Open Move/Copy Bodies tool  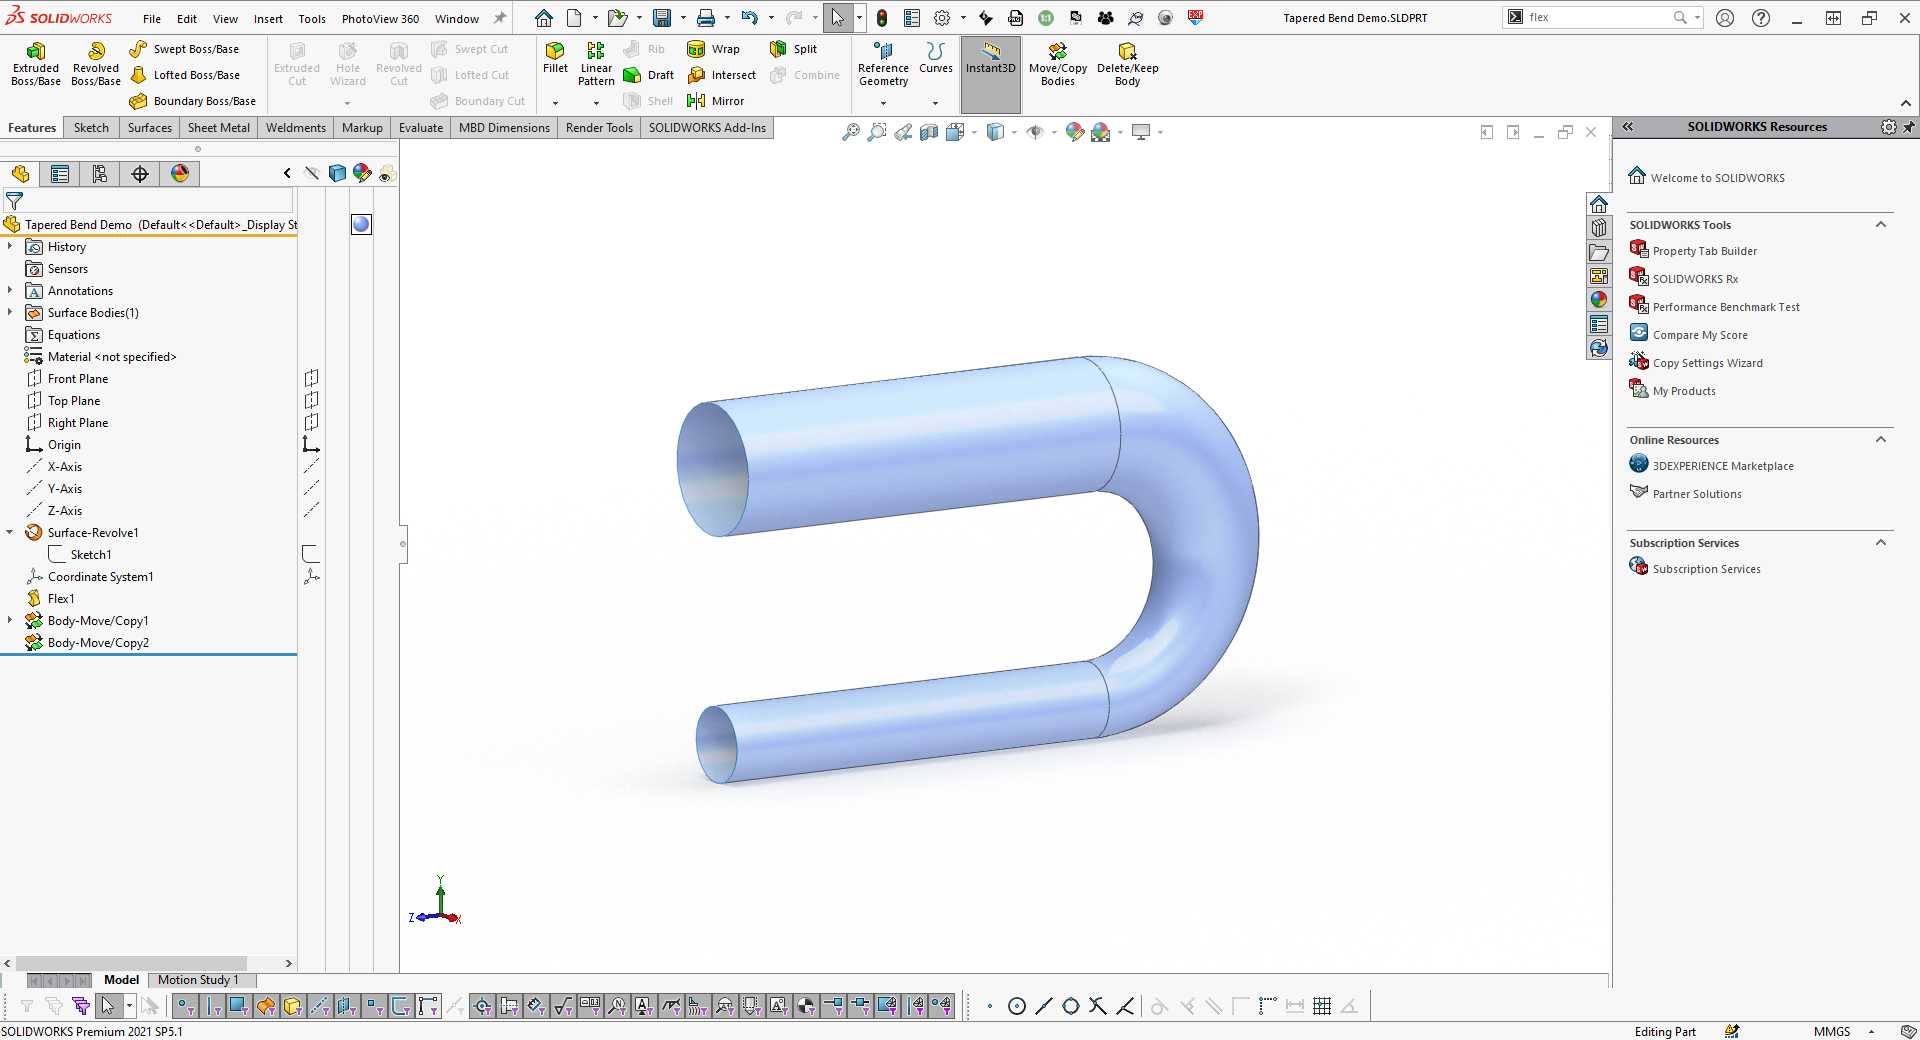coord(1058,65)
